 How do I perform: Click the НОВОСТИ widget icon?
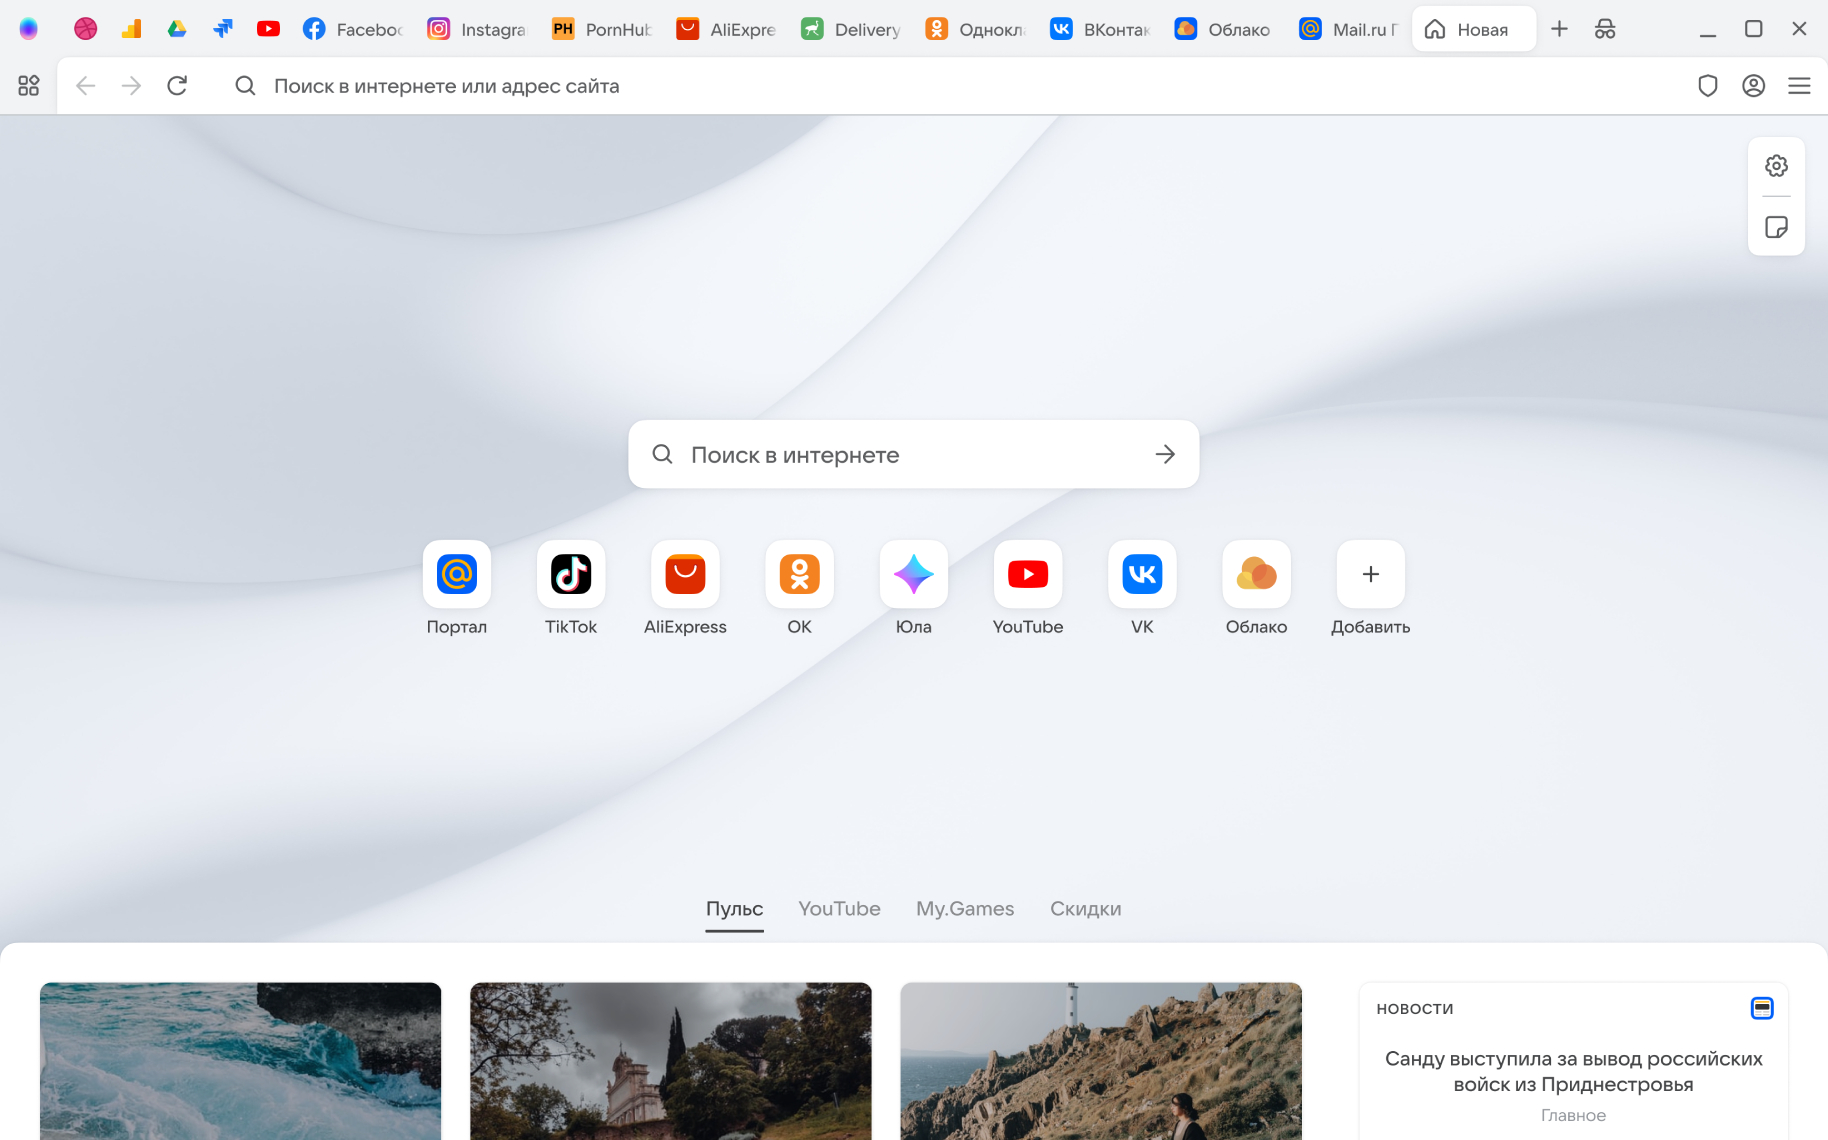(x=1762, y=1008)
